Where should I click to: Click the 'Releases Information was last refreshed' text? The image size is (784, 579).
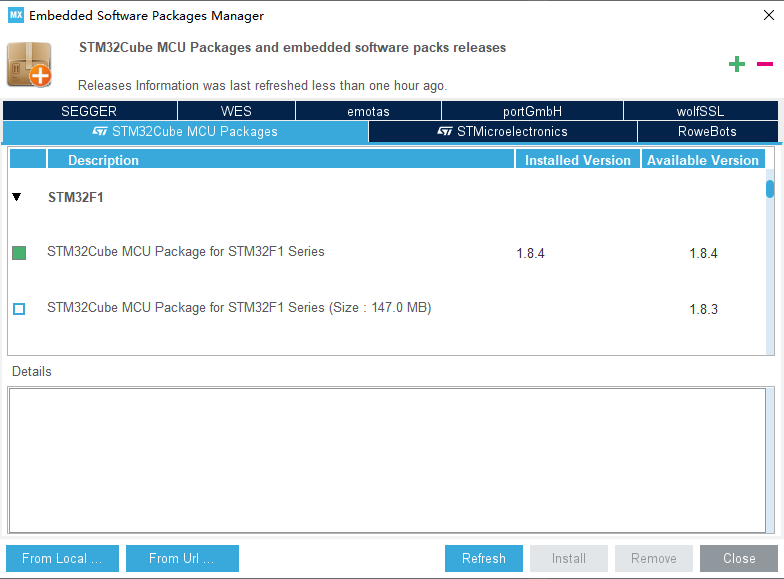coord(262,86)
